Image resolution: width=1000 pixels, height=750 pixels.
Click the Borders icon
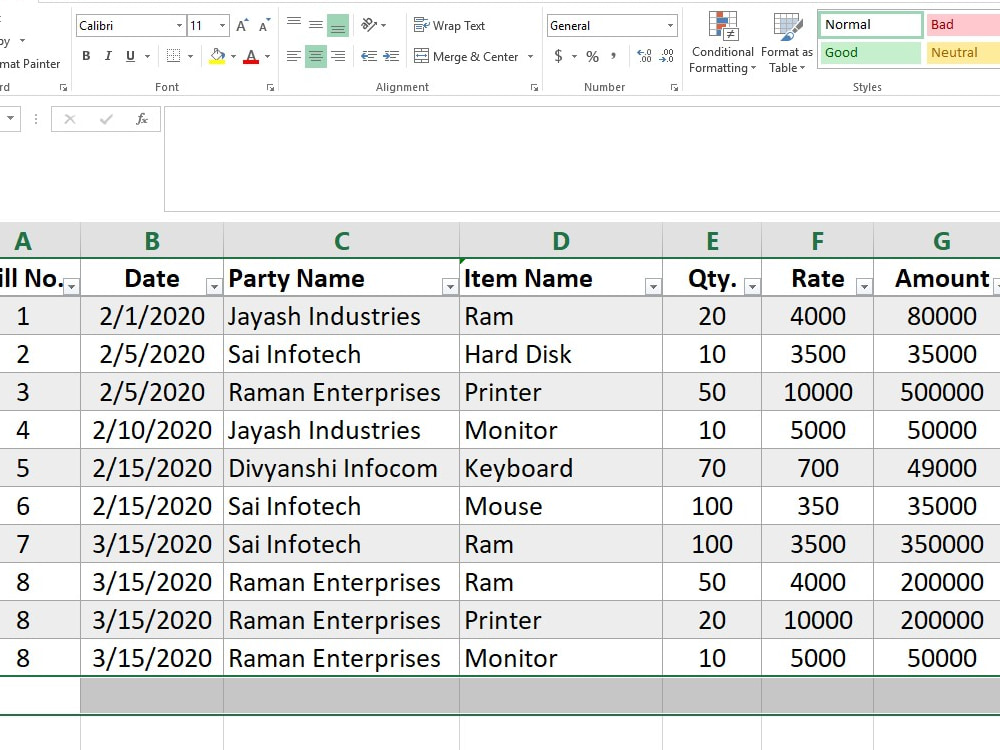point(173,56)
